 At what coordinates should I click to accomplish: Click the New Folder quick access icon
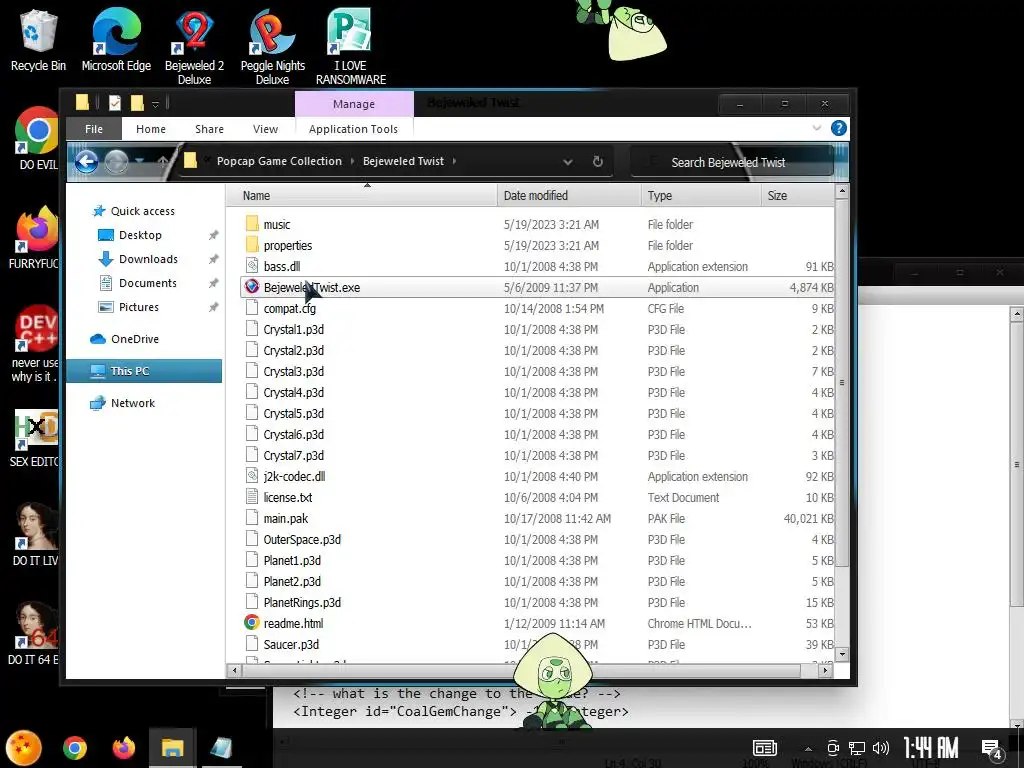[137, 103]
